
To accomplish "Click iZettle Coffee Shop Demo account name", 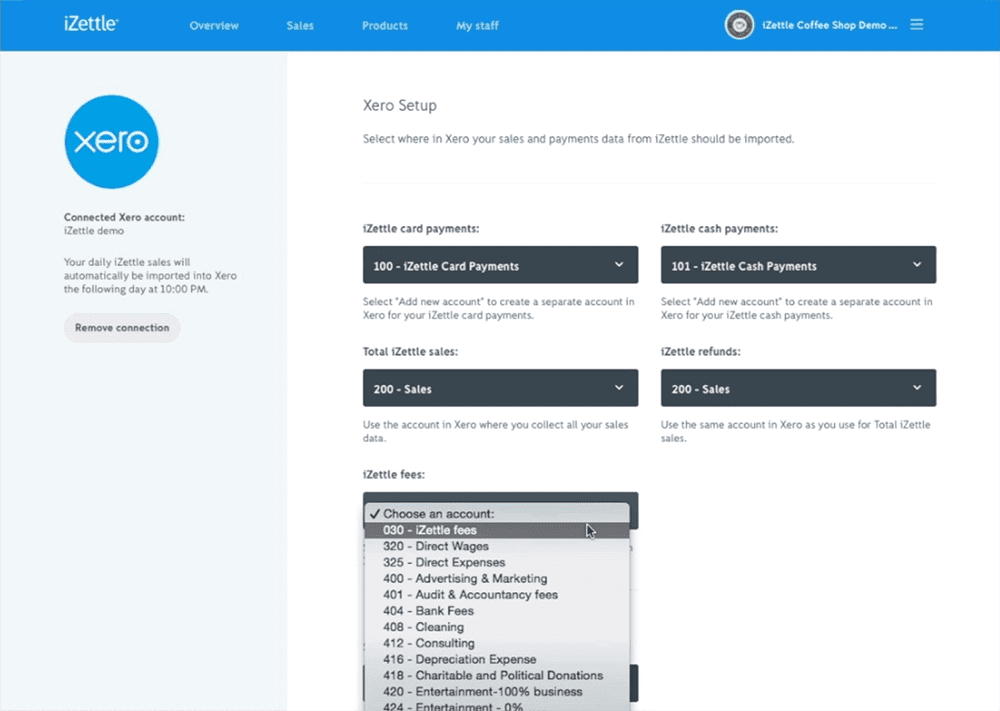I will click(x=829, y=25).
